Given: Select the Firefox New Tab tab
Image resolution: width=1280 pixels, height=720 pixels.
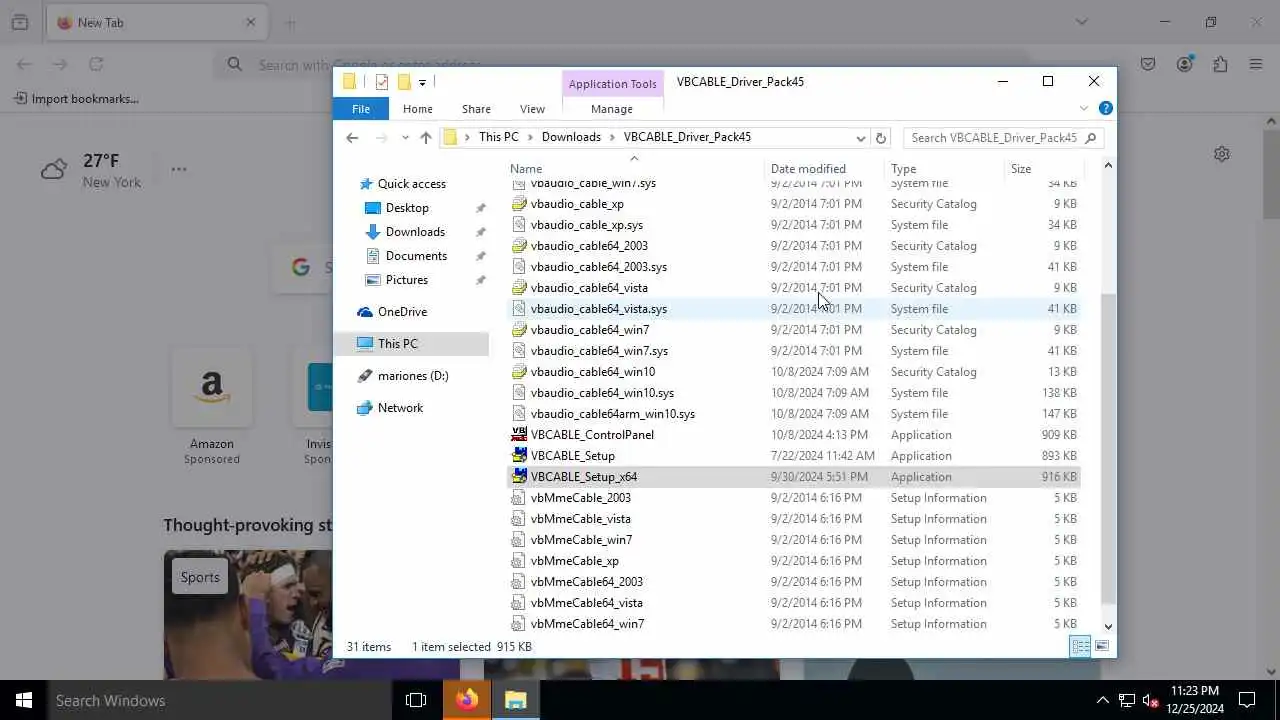Looking at the screenshot, I should [x=157, y=22].
